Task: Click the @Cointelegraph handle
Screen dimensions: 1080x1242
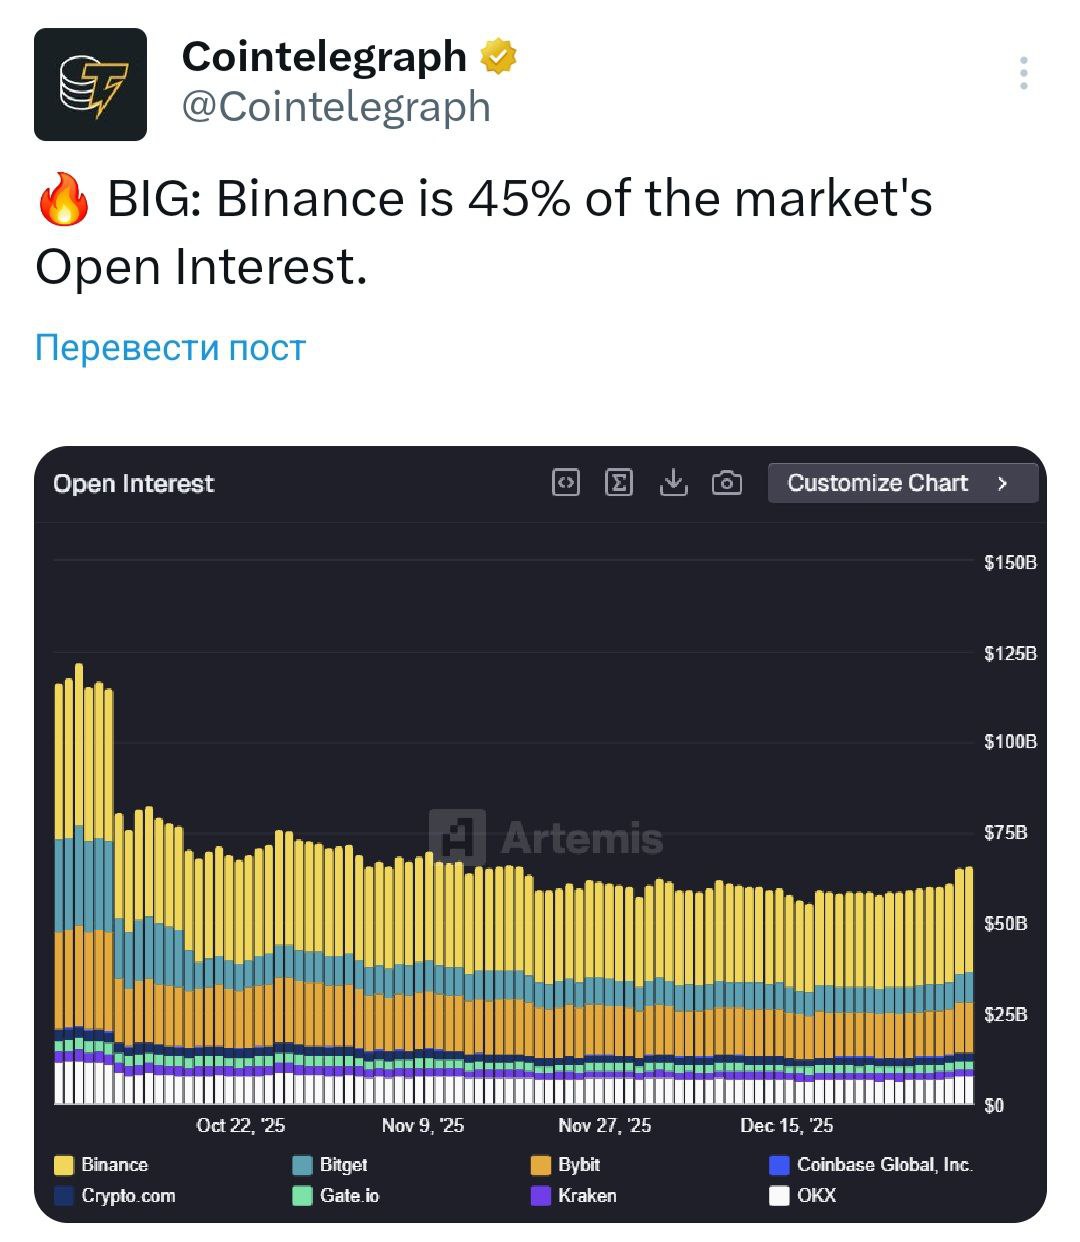Action: (336, 107)
